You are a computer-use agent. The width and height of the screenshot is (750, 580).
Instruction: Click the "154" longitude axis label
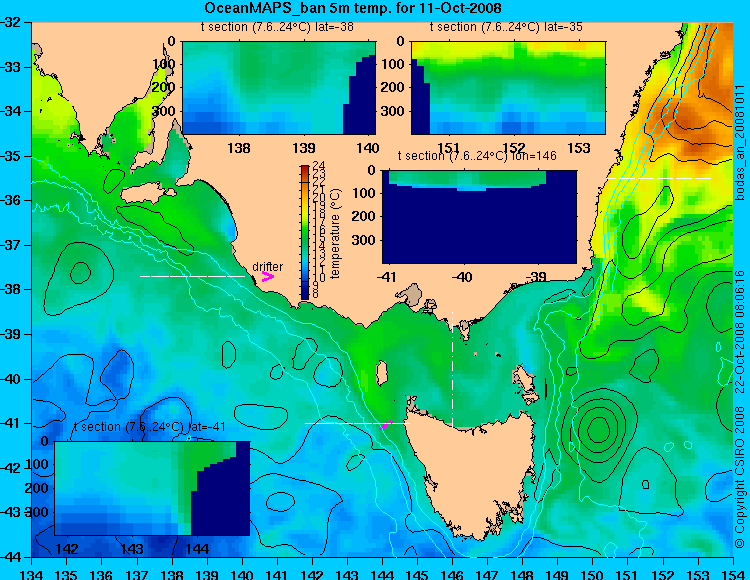pyautogui.click(x=733, y=573)
